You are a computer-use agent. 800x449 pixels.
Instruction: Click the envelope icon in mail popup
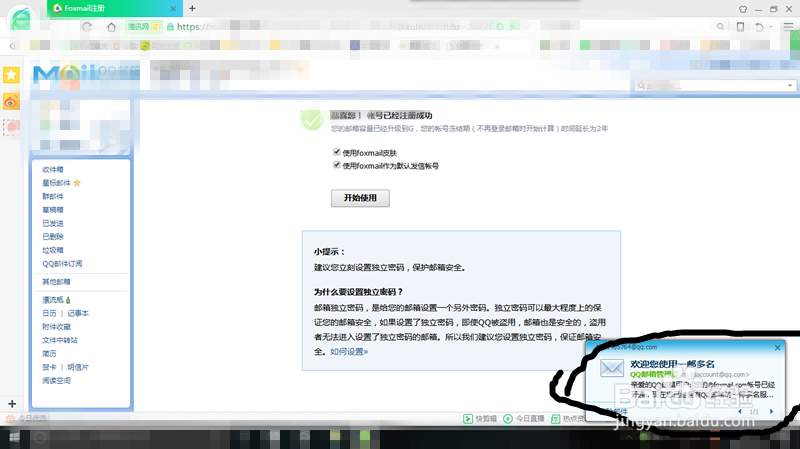(x=611, y=368)
